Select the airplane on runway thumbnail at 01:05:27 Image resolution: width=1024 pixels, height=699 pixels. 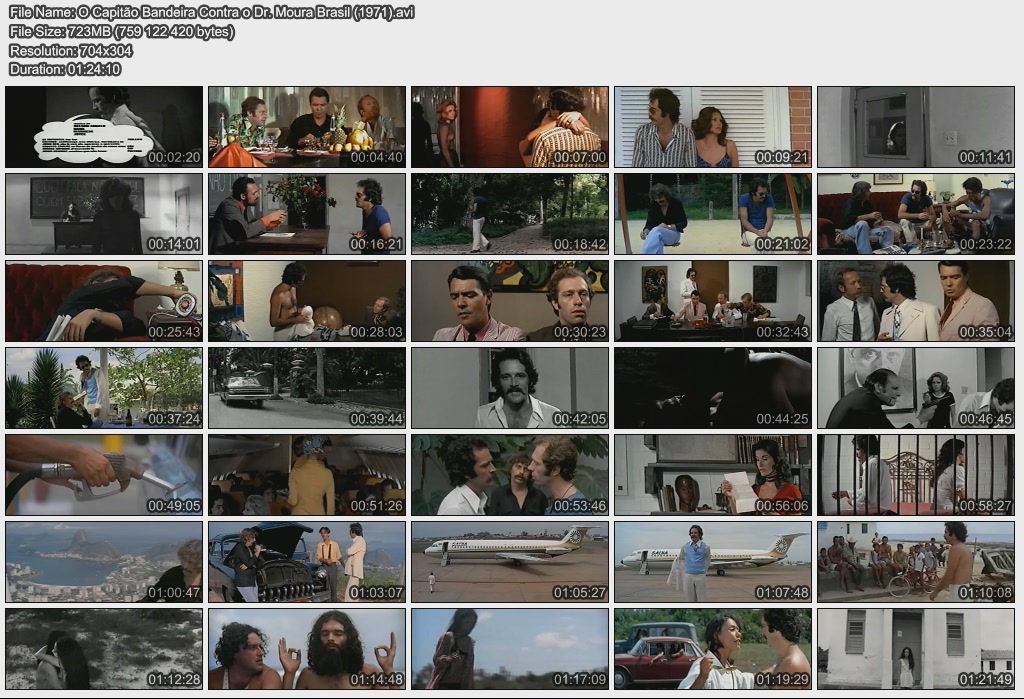click(x=510, y=562)
